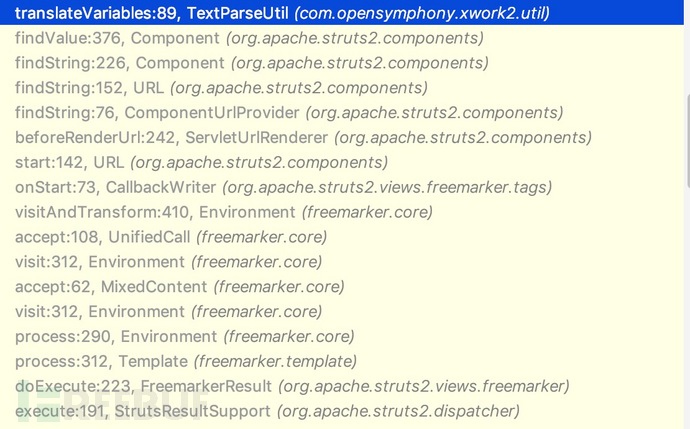Click the start:142 URL stack frame
This screenshot has height=429, width=690.
tap(201, 162)
